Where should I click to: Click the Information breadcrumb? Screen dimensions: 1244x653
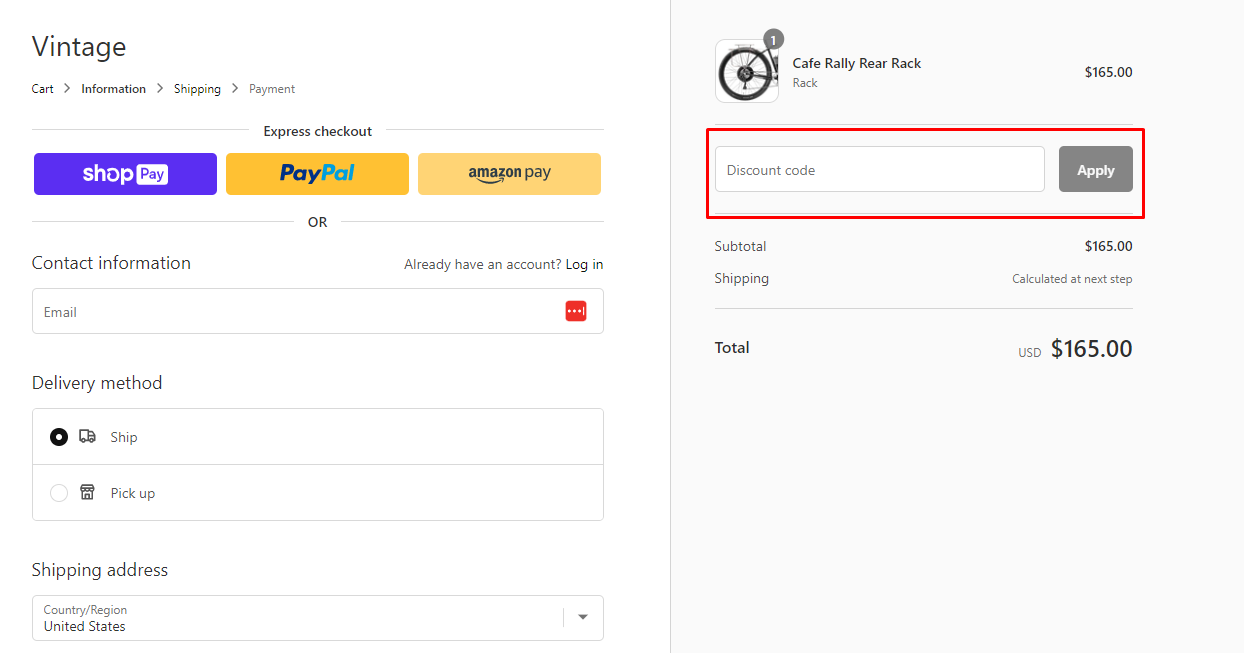click(113, 89)
